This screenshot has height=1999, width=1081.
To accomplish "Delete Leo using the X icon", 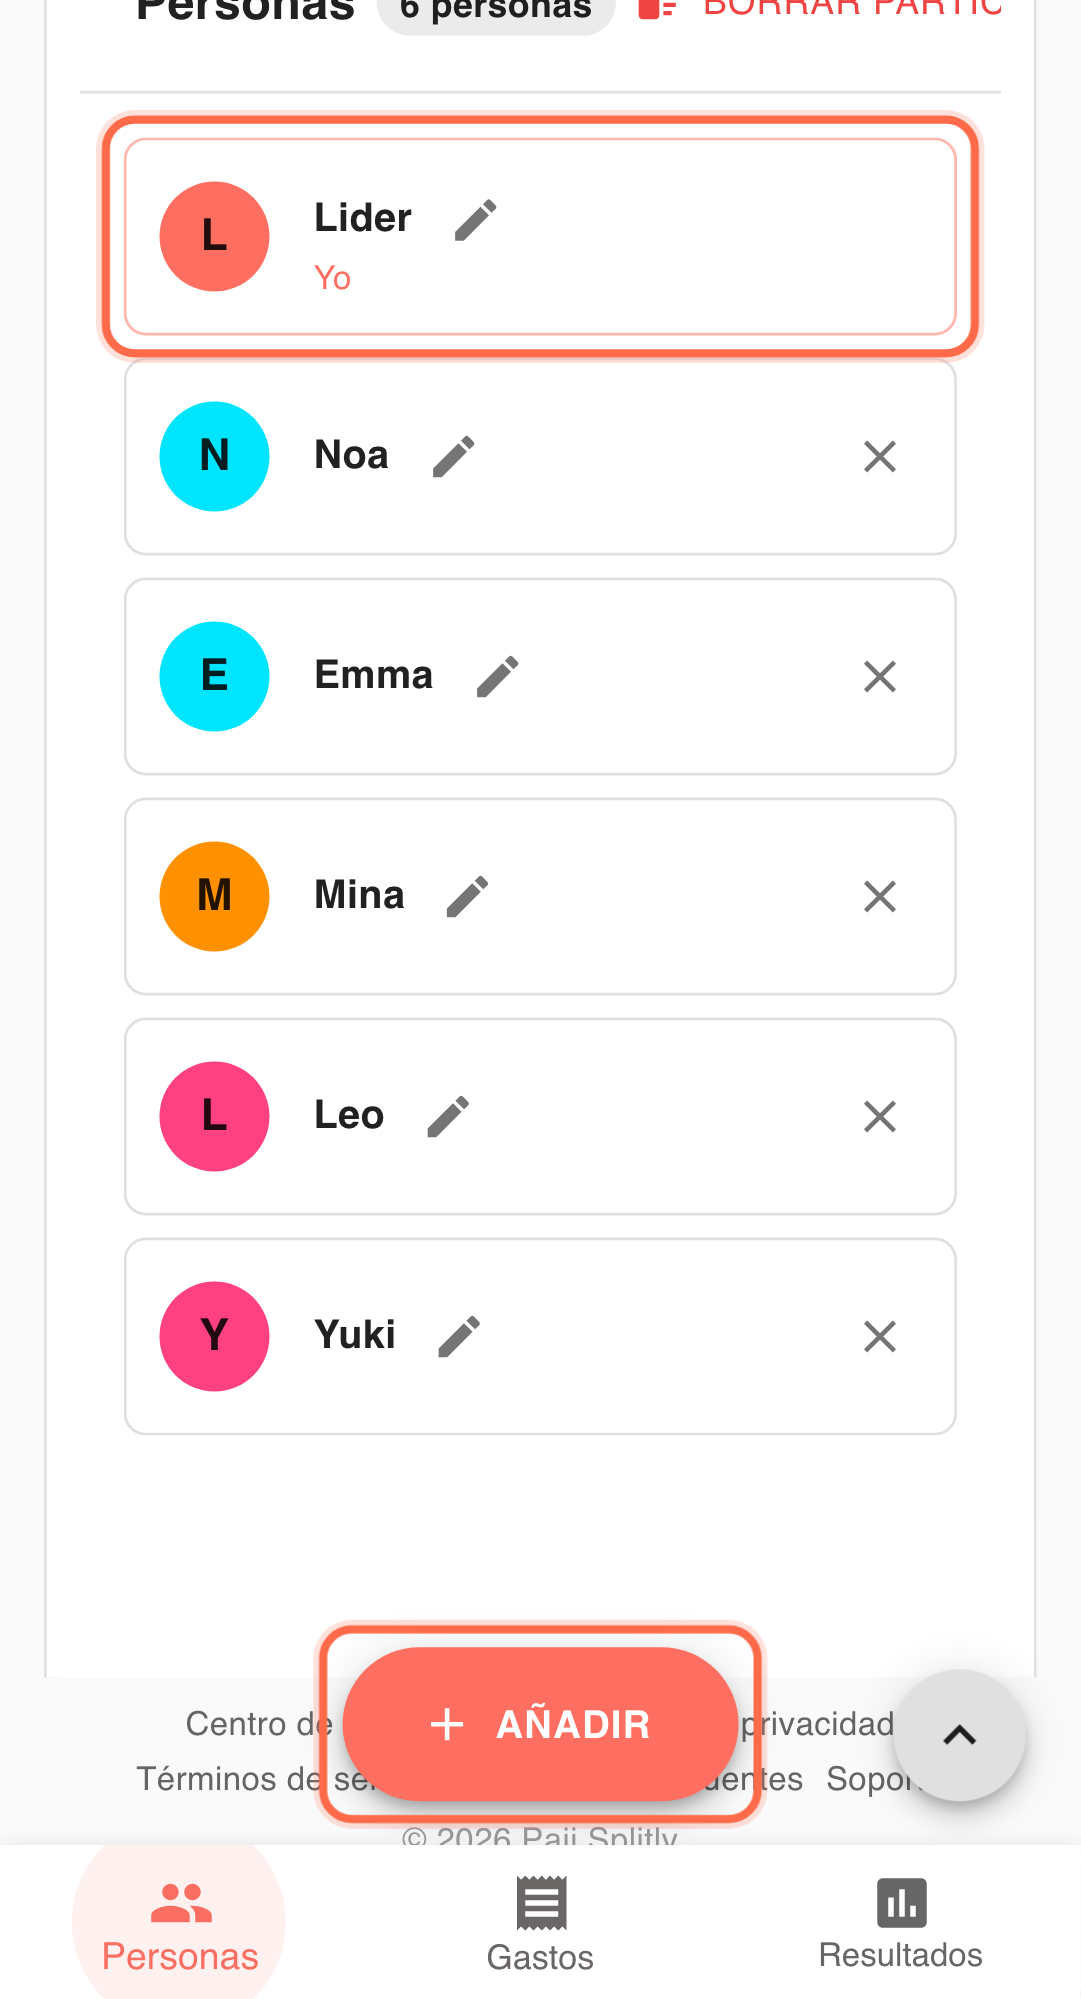I will [x=880, y=1117].
